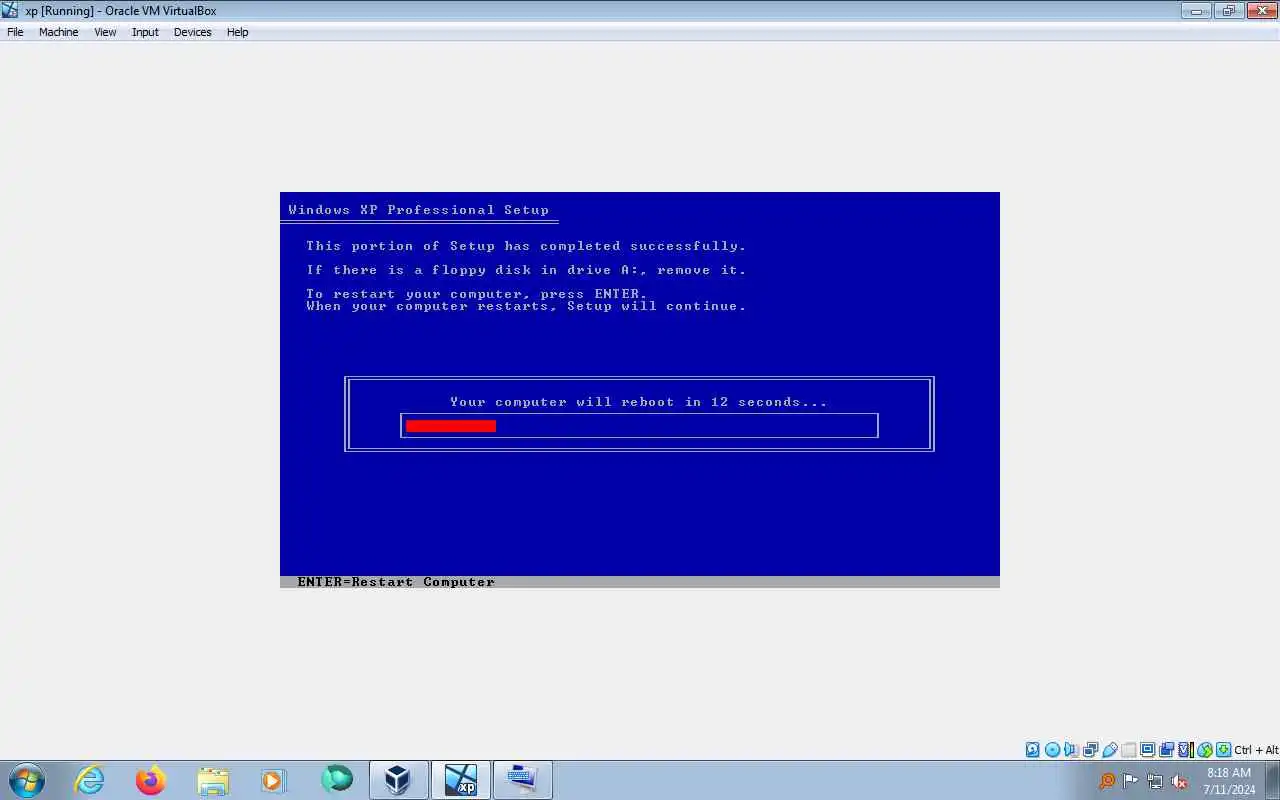
Task: Click the muted volume tray icon
Action: point(1179,781)
